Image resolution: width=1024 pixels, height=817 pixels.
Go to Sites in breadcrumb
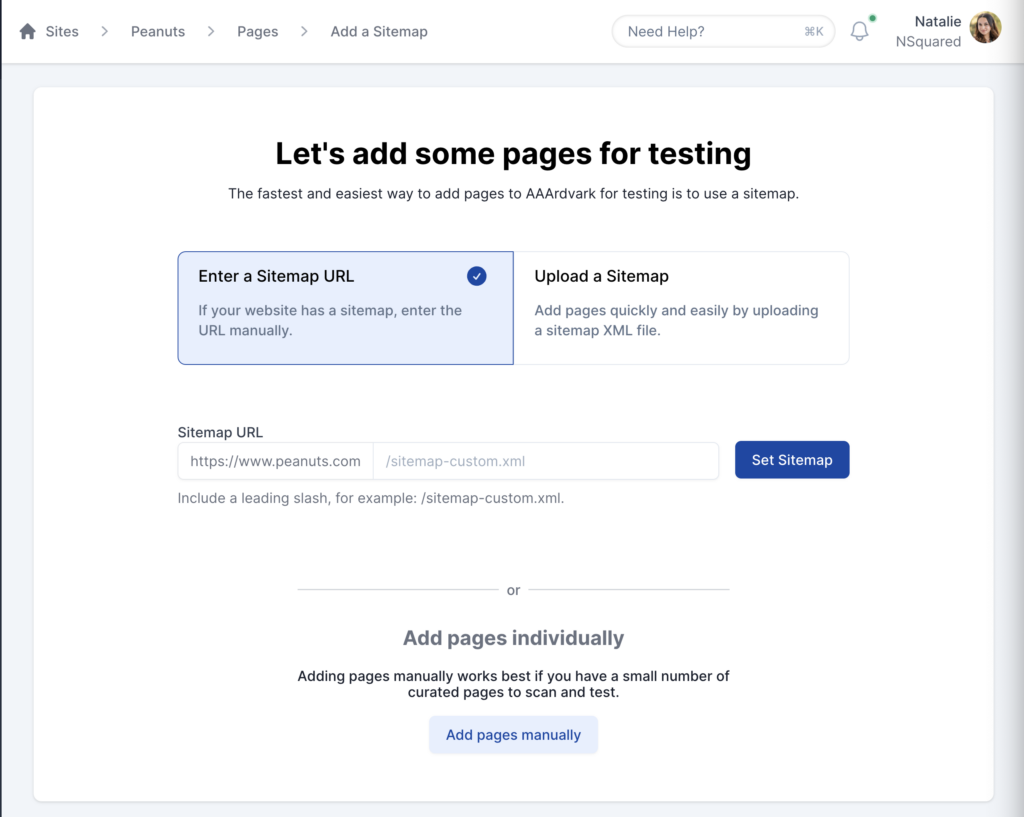(62, 31)
